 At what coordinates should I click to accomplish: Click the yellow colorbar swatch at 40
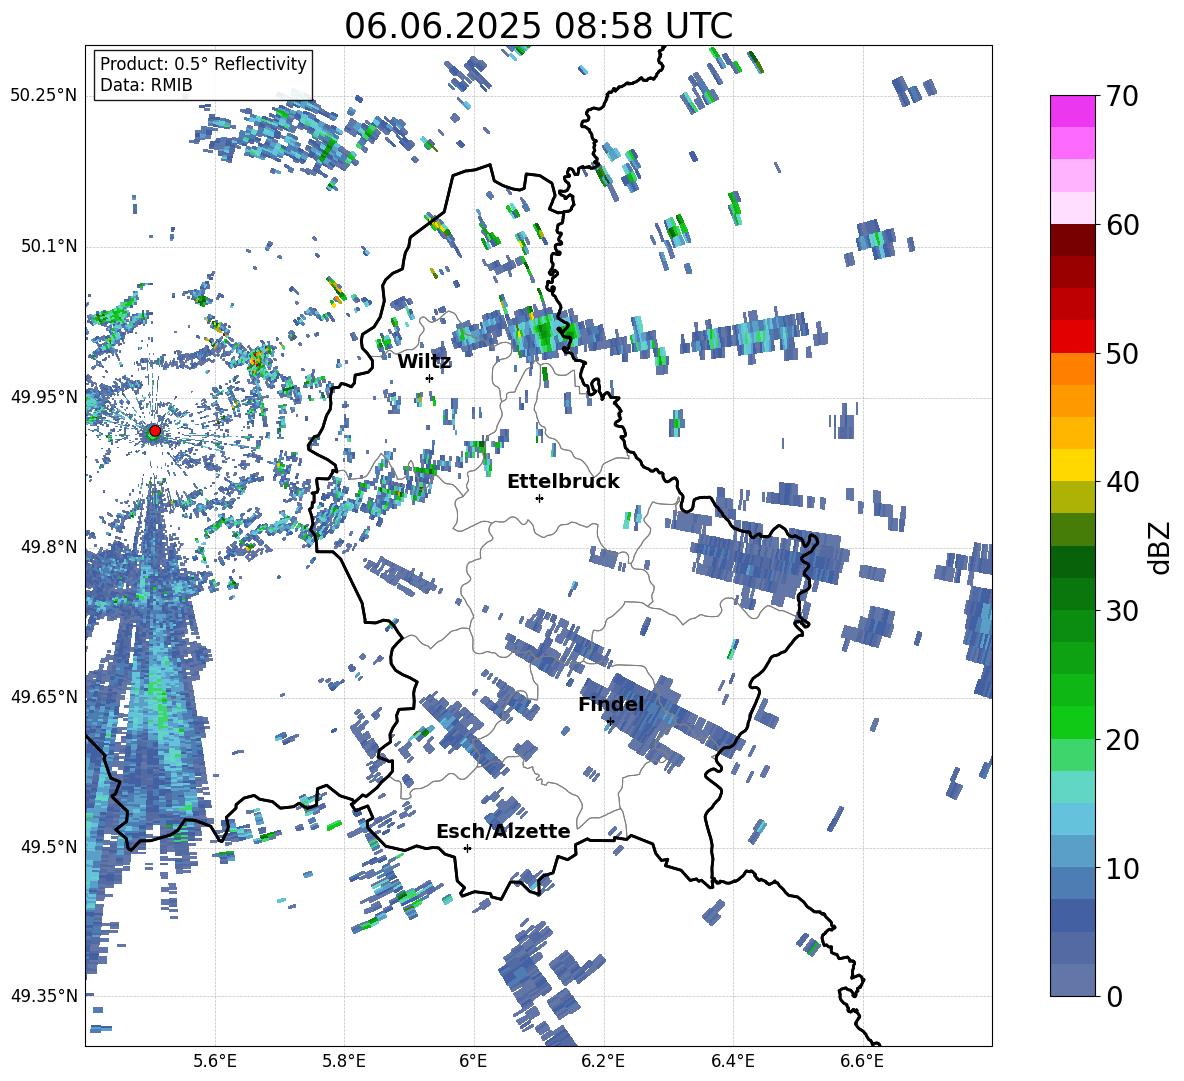(x=1073, y=465)
